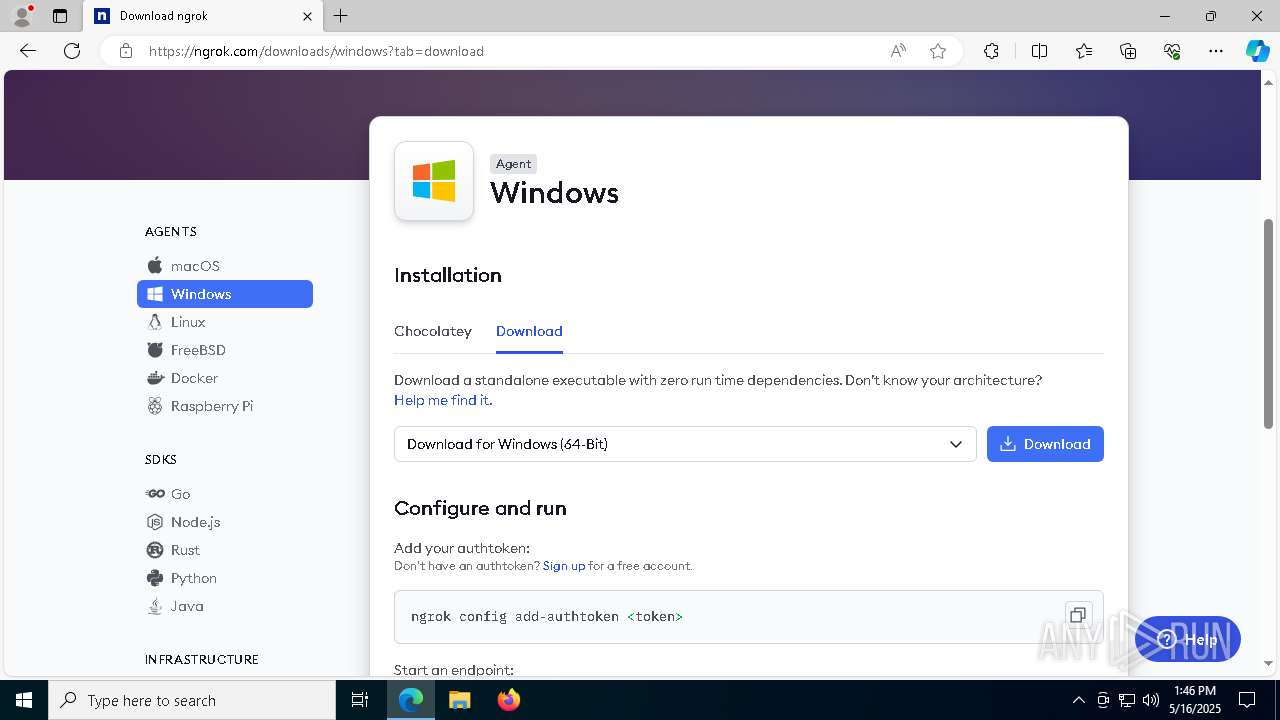The image size is (1280, 720).
Task: Open Task View on the taskbar
Action: click(360, 700)
